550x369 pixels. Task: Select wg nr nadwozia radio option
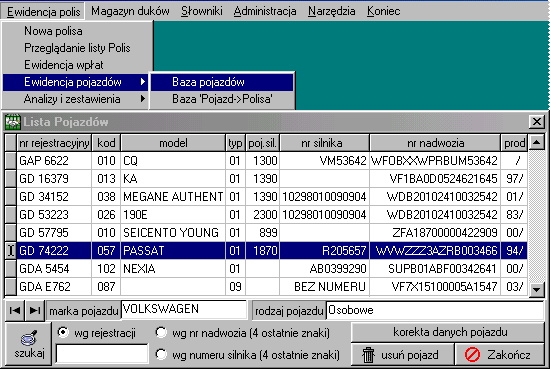(x=161, y=333)
